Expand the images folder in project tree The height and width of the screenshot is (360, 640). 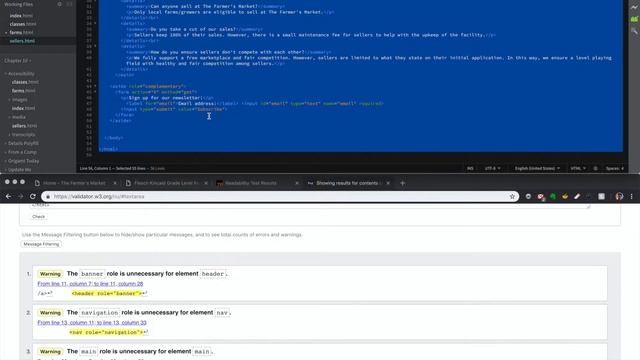coord(18,100)
